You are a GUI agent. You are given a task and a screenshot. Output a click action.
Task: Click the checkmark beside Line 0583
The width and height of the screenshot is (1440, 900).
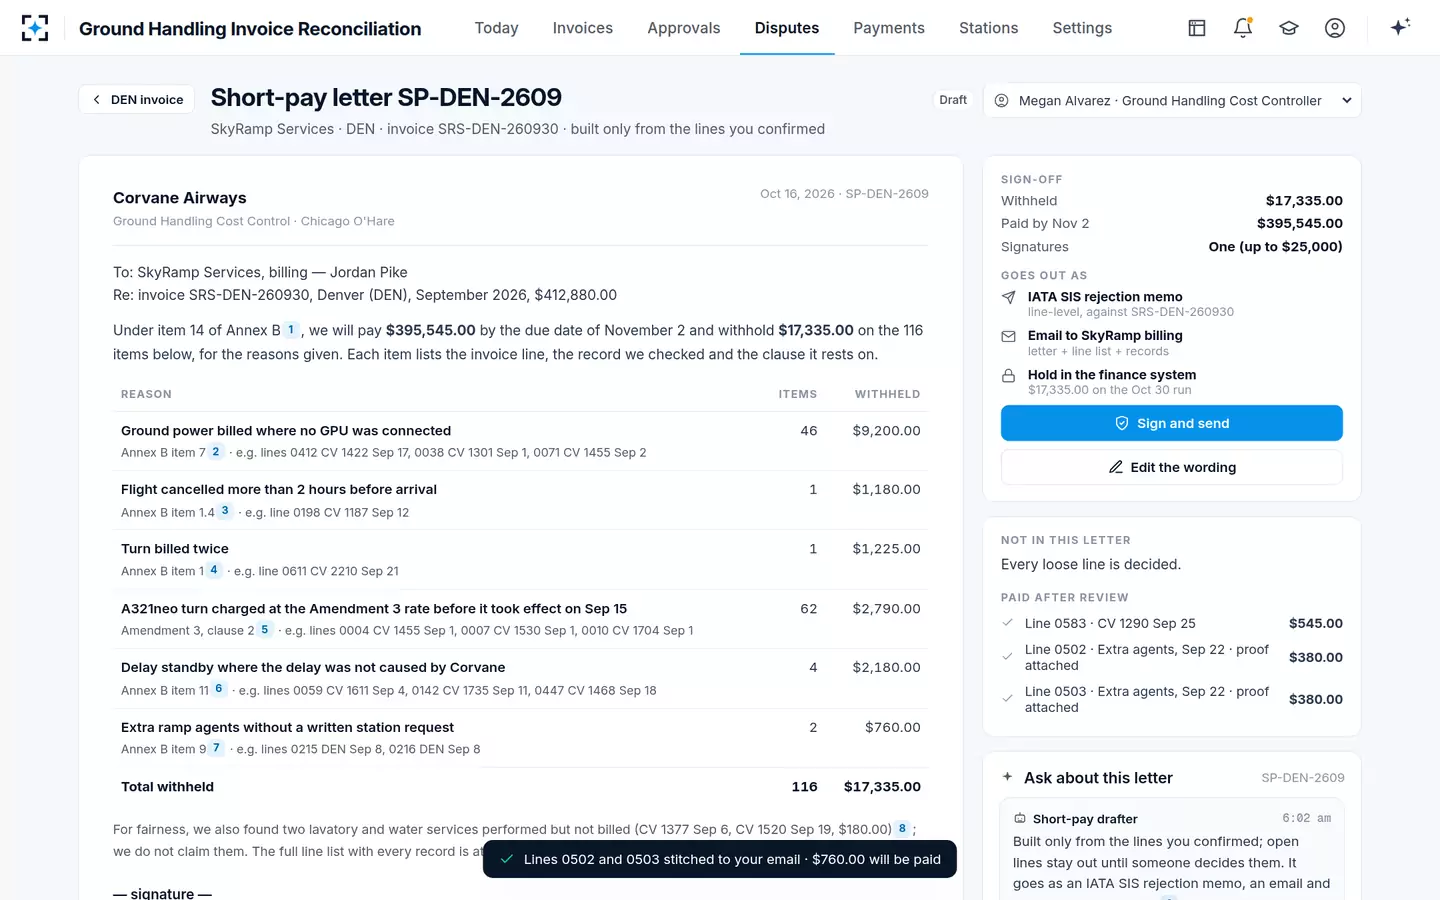1007,623
